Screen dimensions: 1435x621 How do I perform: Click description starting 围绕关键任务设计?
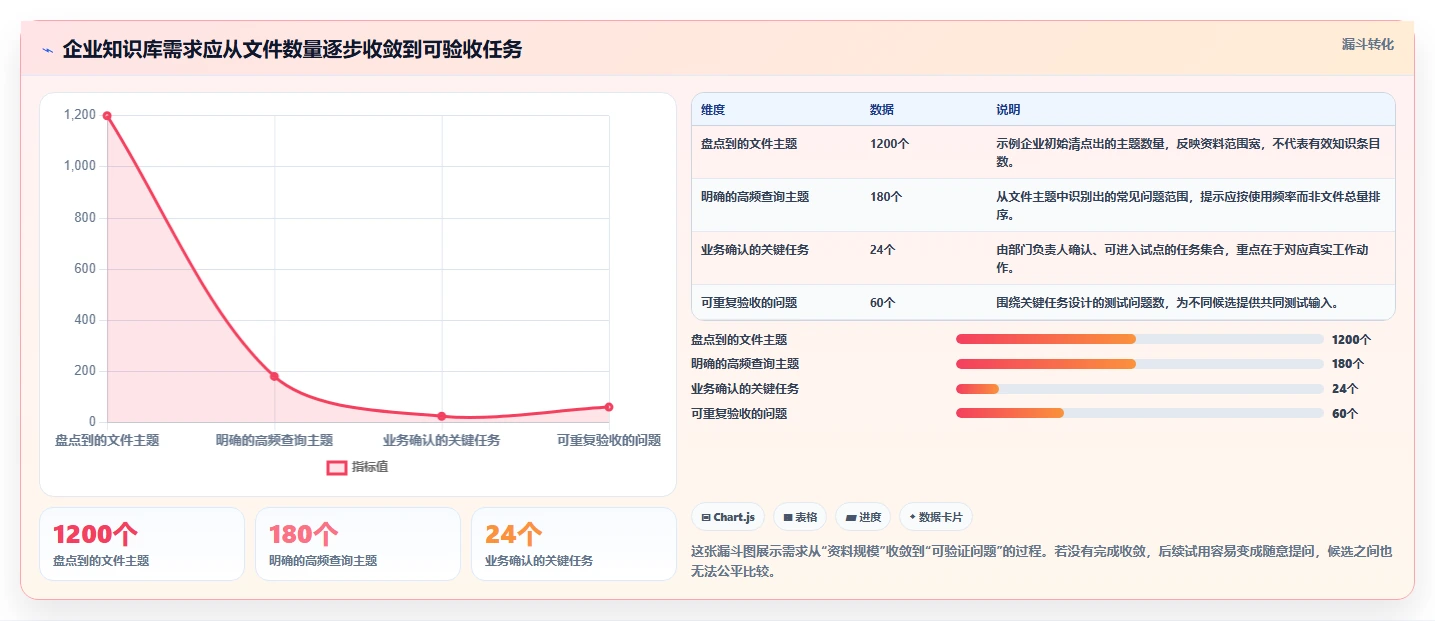click(1167, 302)
